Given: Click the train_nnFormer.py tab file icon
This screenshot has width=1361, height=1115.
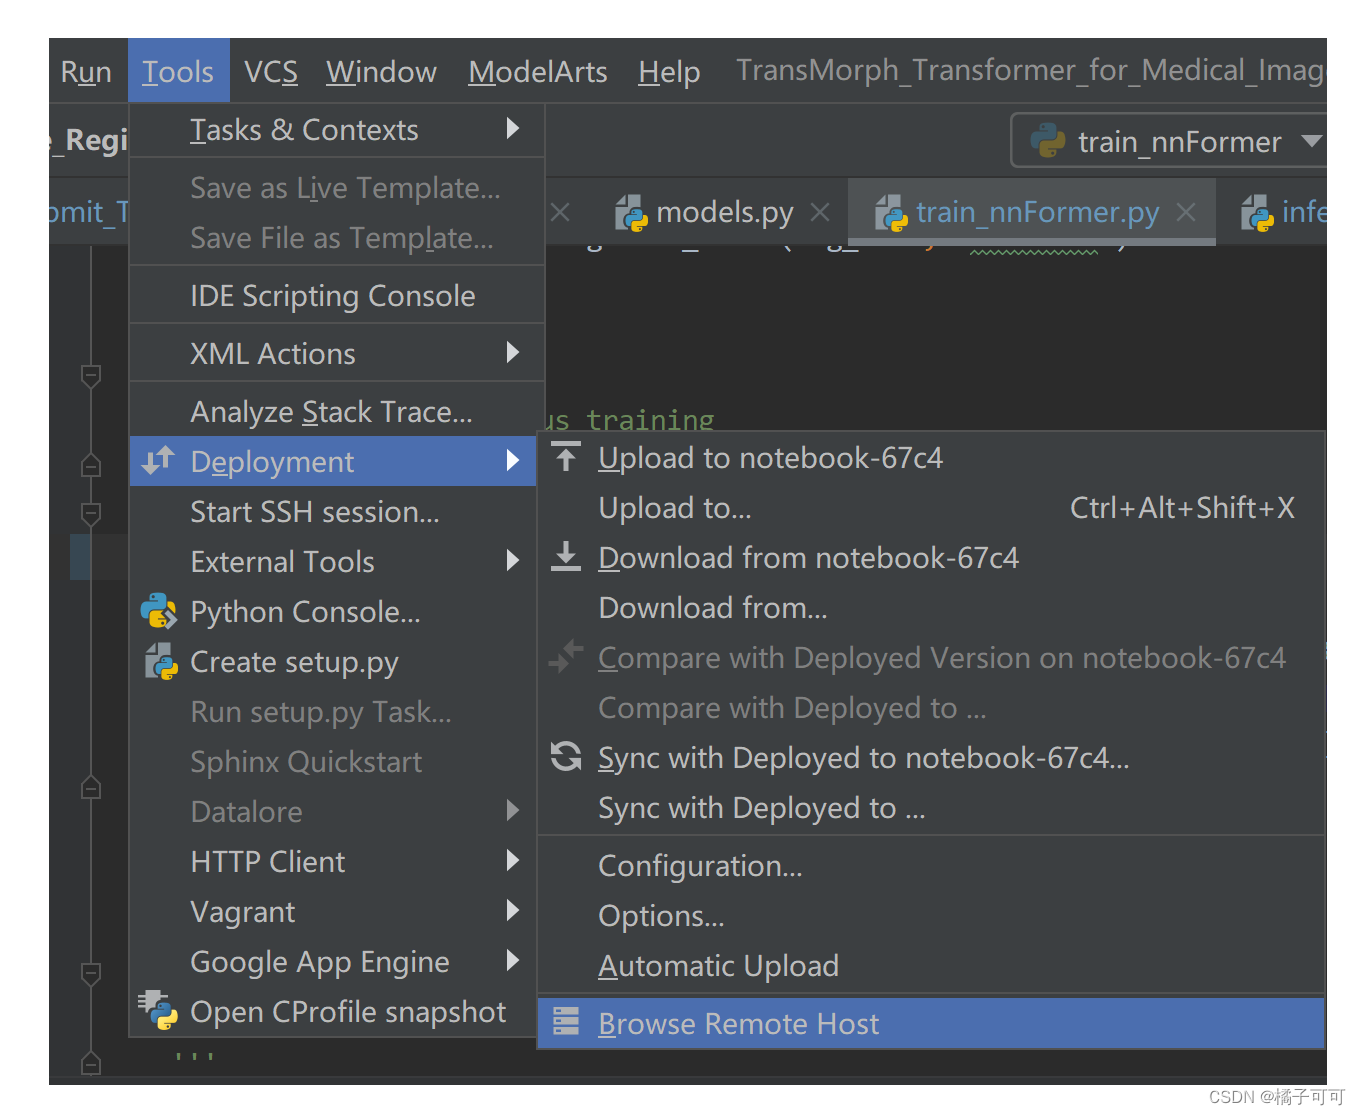Looking at the screenshot, I should click(x=891, y=213).
